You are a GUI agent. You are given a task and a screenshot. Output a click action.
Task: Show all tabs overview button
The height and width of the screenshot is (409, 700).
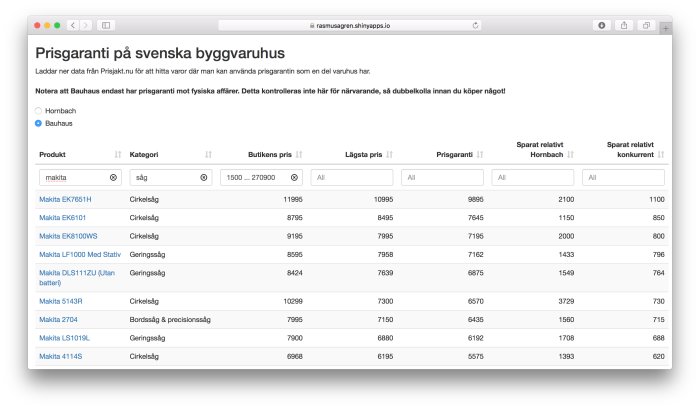click(646, 25)
